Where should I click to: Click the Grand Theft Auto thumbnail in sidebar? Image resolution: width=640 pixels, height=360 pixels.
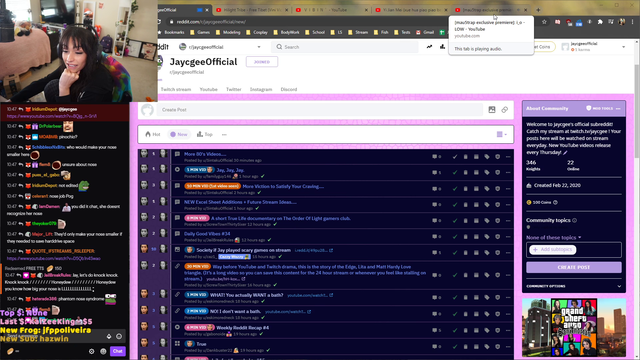point(573,327)
